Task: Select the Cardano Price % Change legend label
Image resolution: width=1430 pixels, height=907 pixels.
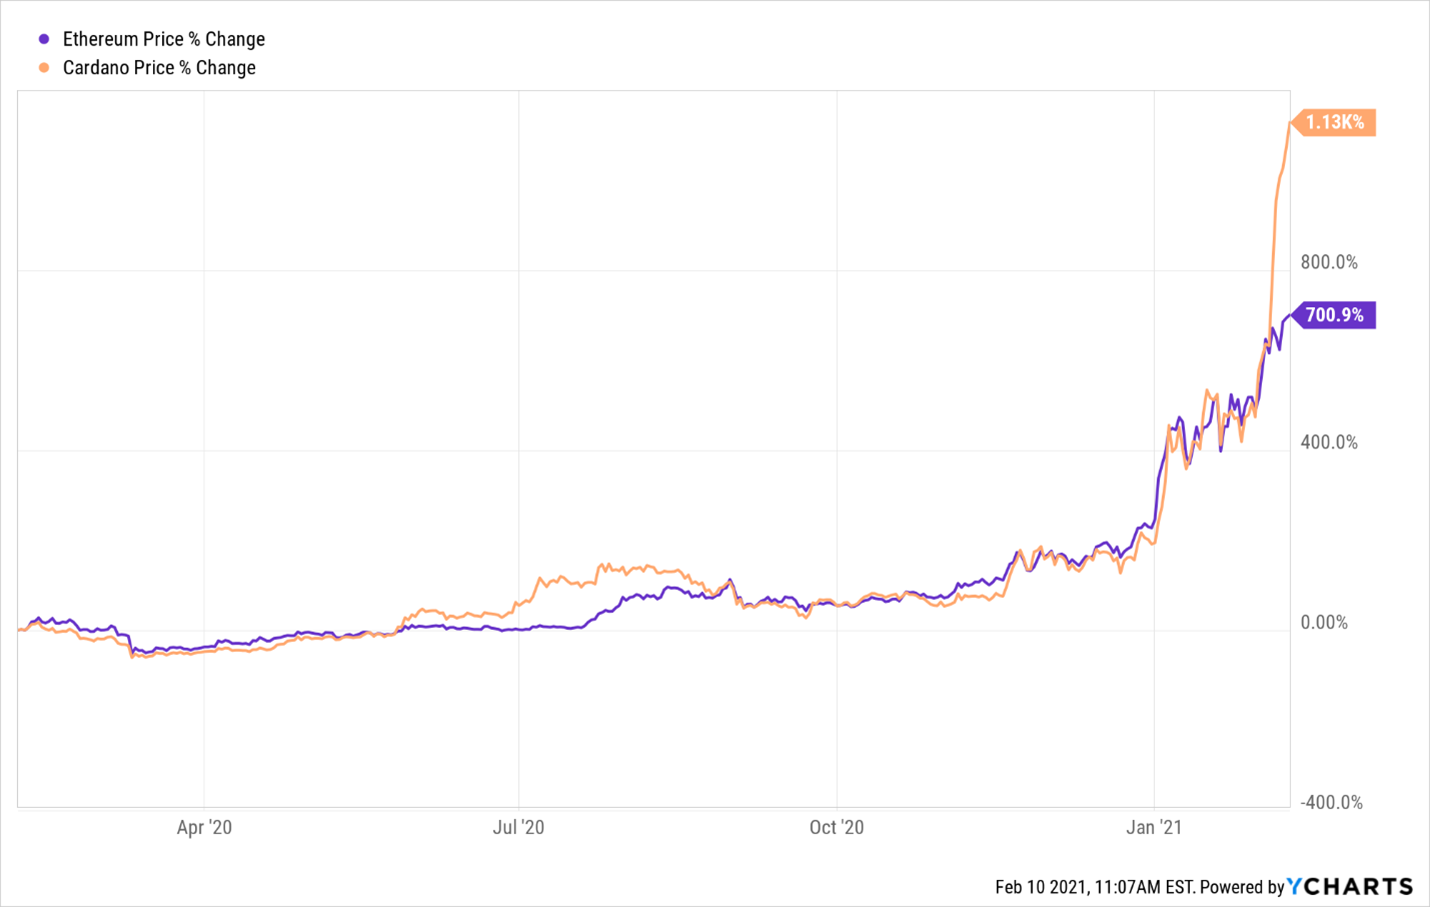Action: pos(159,68)
